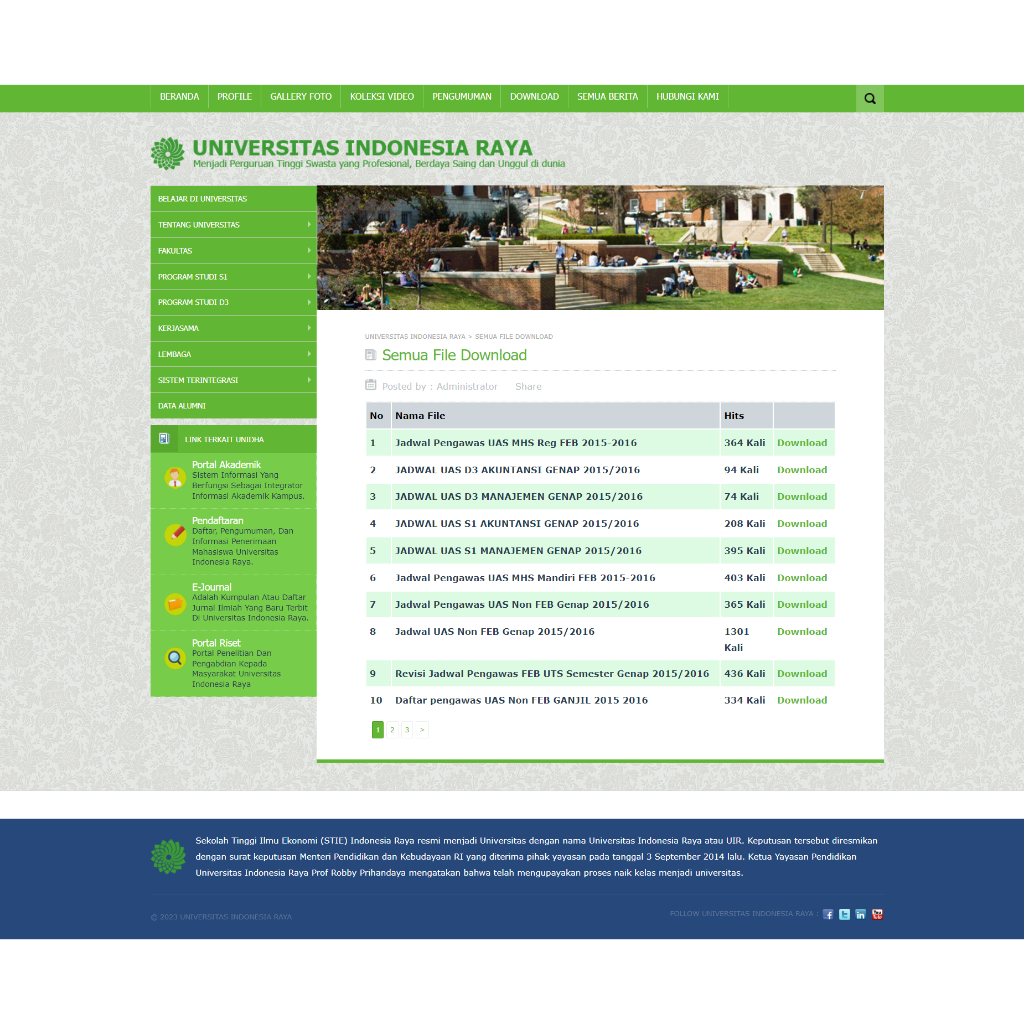Click the calendar icon beside Posted by
This screenshot has height=1024, width=1024.
point(370,385)
